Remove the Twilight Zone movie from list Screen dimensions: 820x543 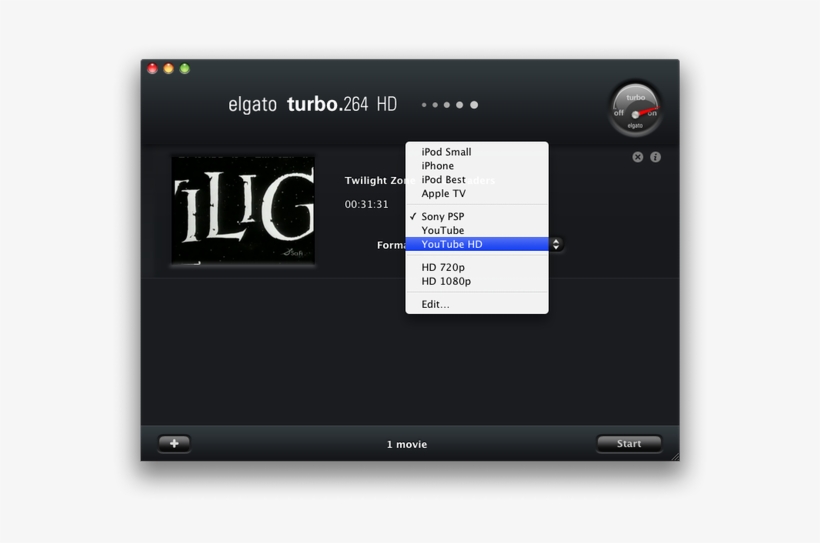[638, 157]
